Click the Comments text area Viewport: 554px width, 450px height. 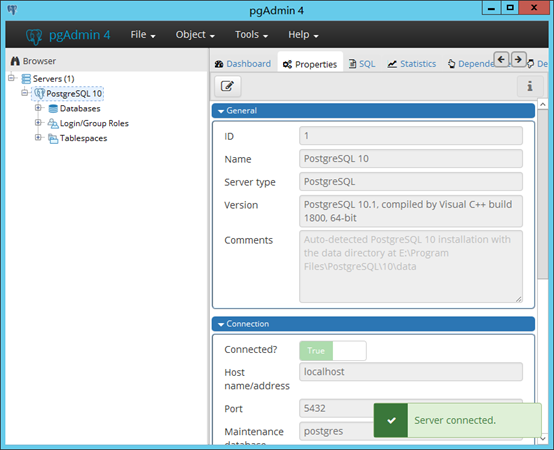(x=411, y=266)
